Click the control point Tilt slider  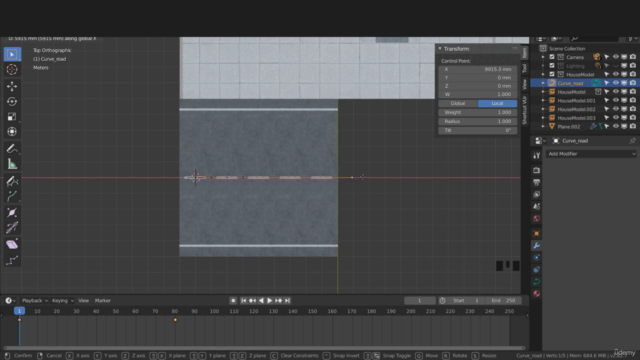coord(478,130)
